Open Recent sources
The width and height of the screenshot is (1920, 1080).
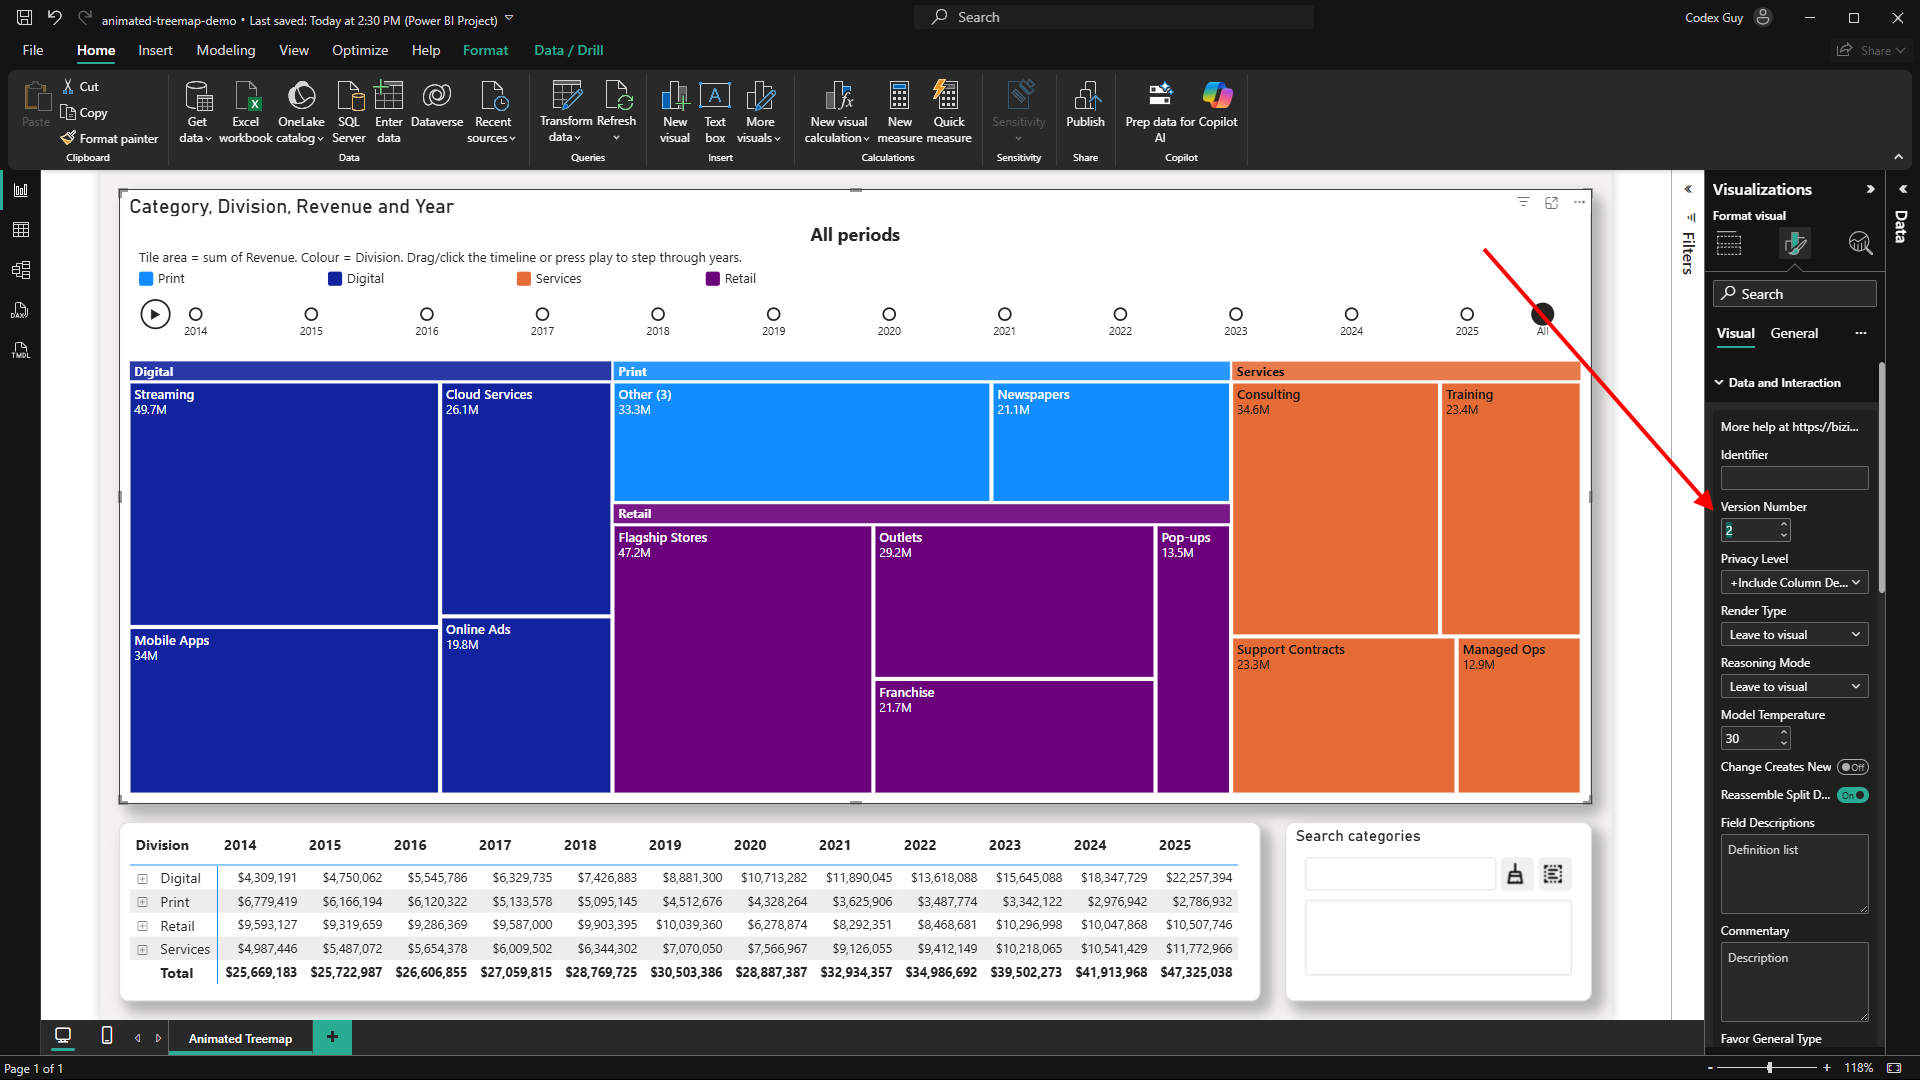(492, 112)
